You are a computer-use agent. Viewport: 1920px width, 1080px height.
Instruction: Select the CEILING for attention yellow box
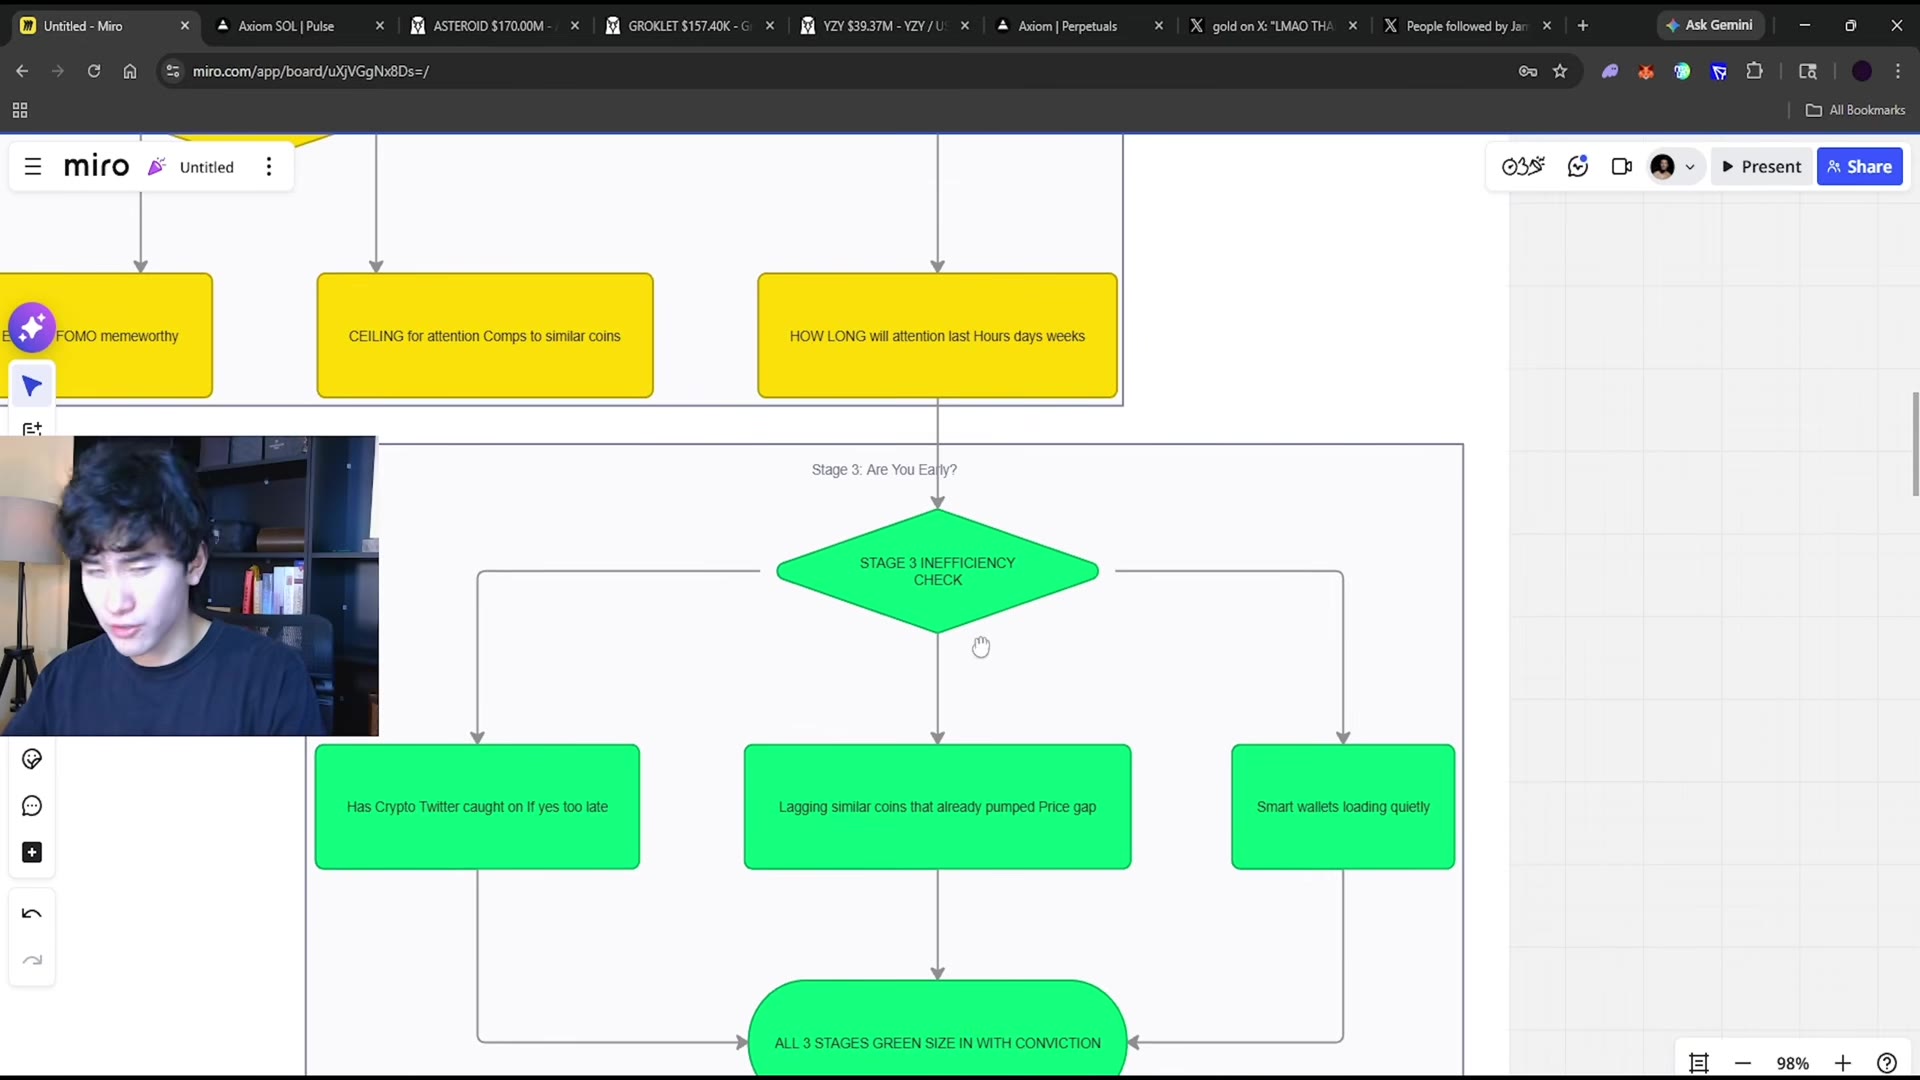[485, 336]
